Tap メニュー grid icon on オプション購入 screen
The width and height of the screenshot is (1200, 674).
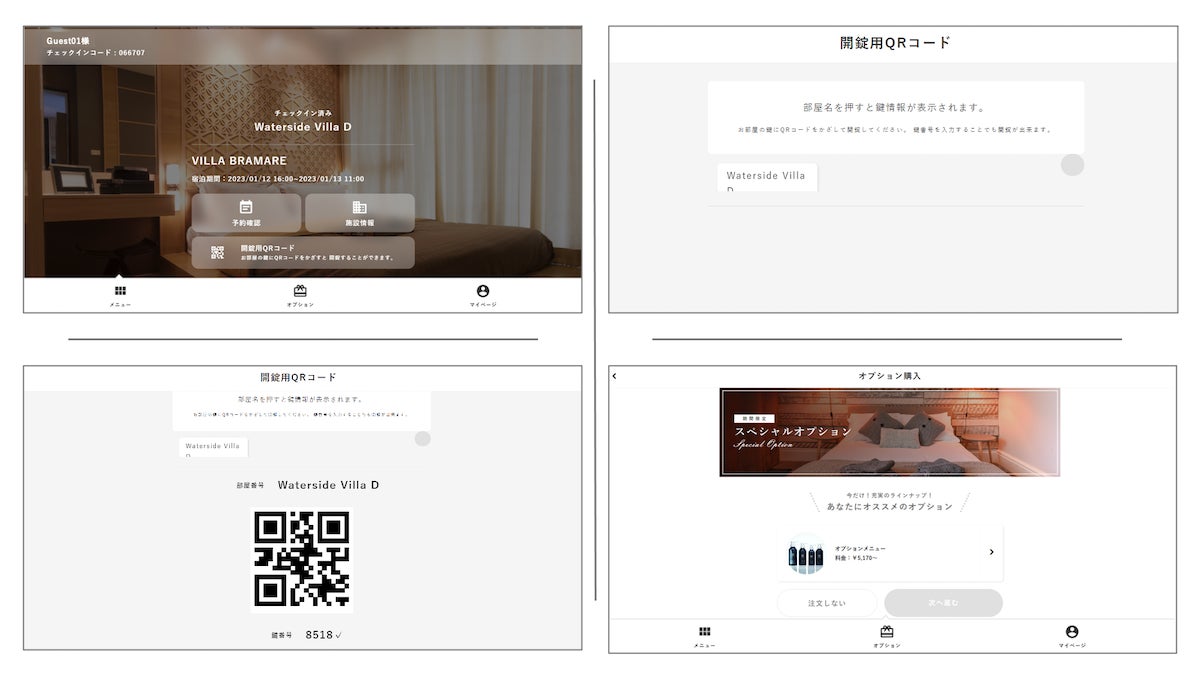(704, 632)
